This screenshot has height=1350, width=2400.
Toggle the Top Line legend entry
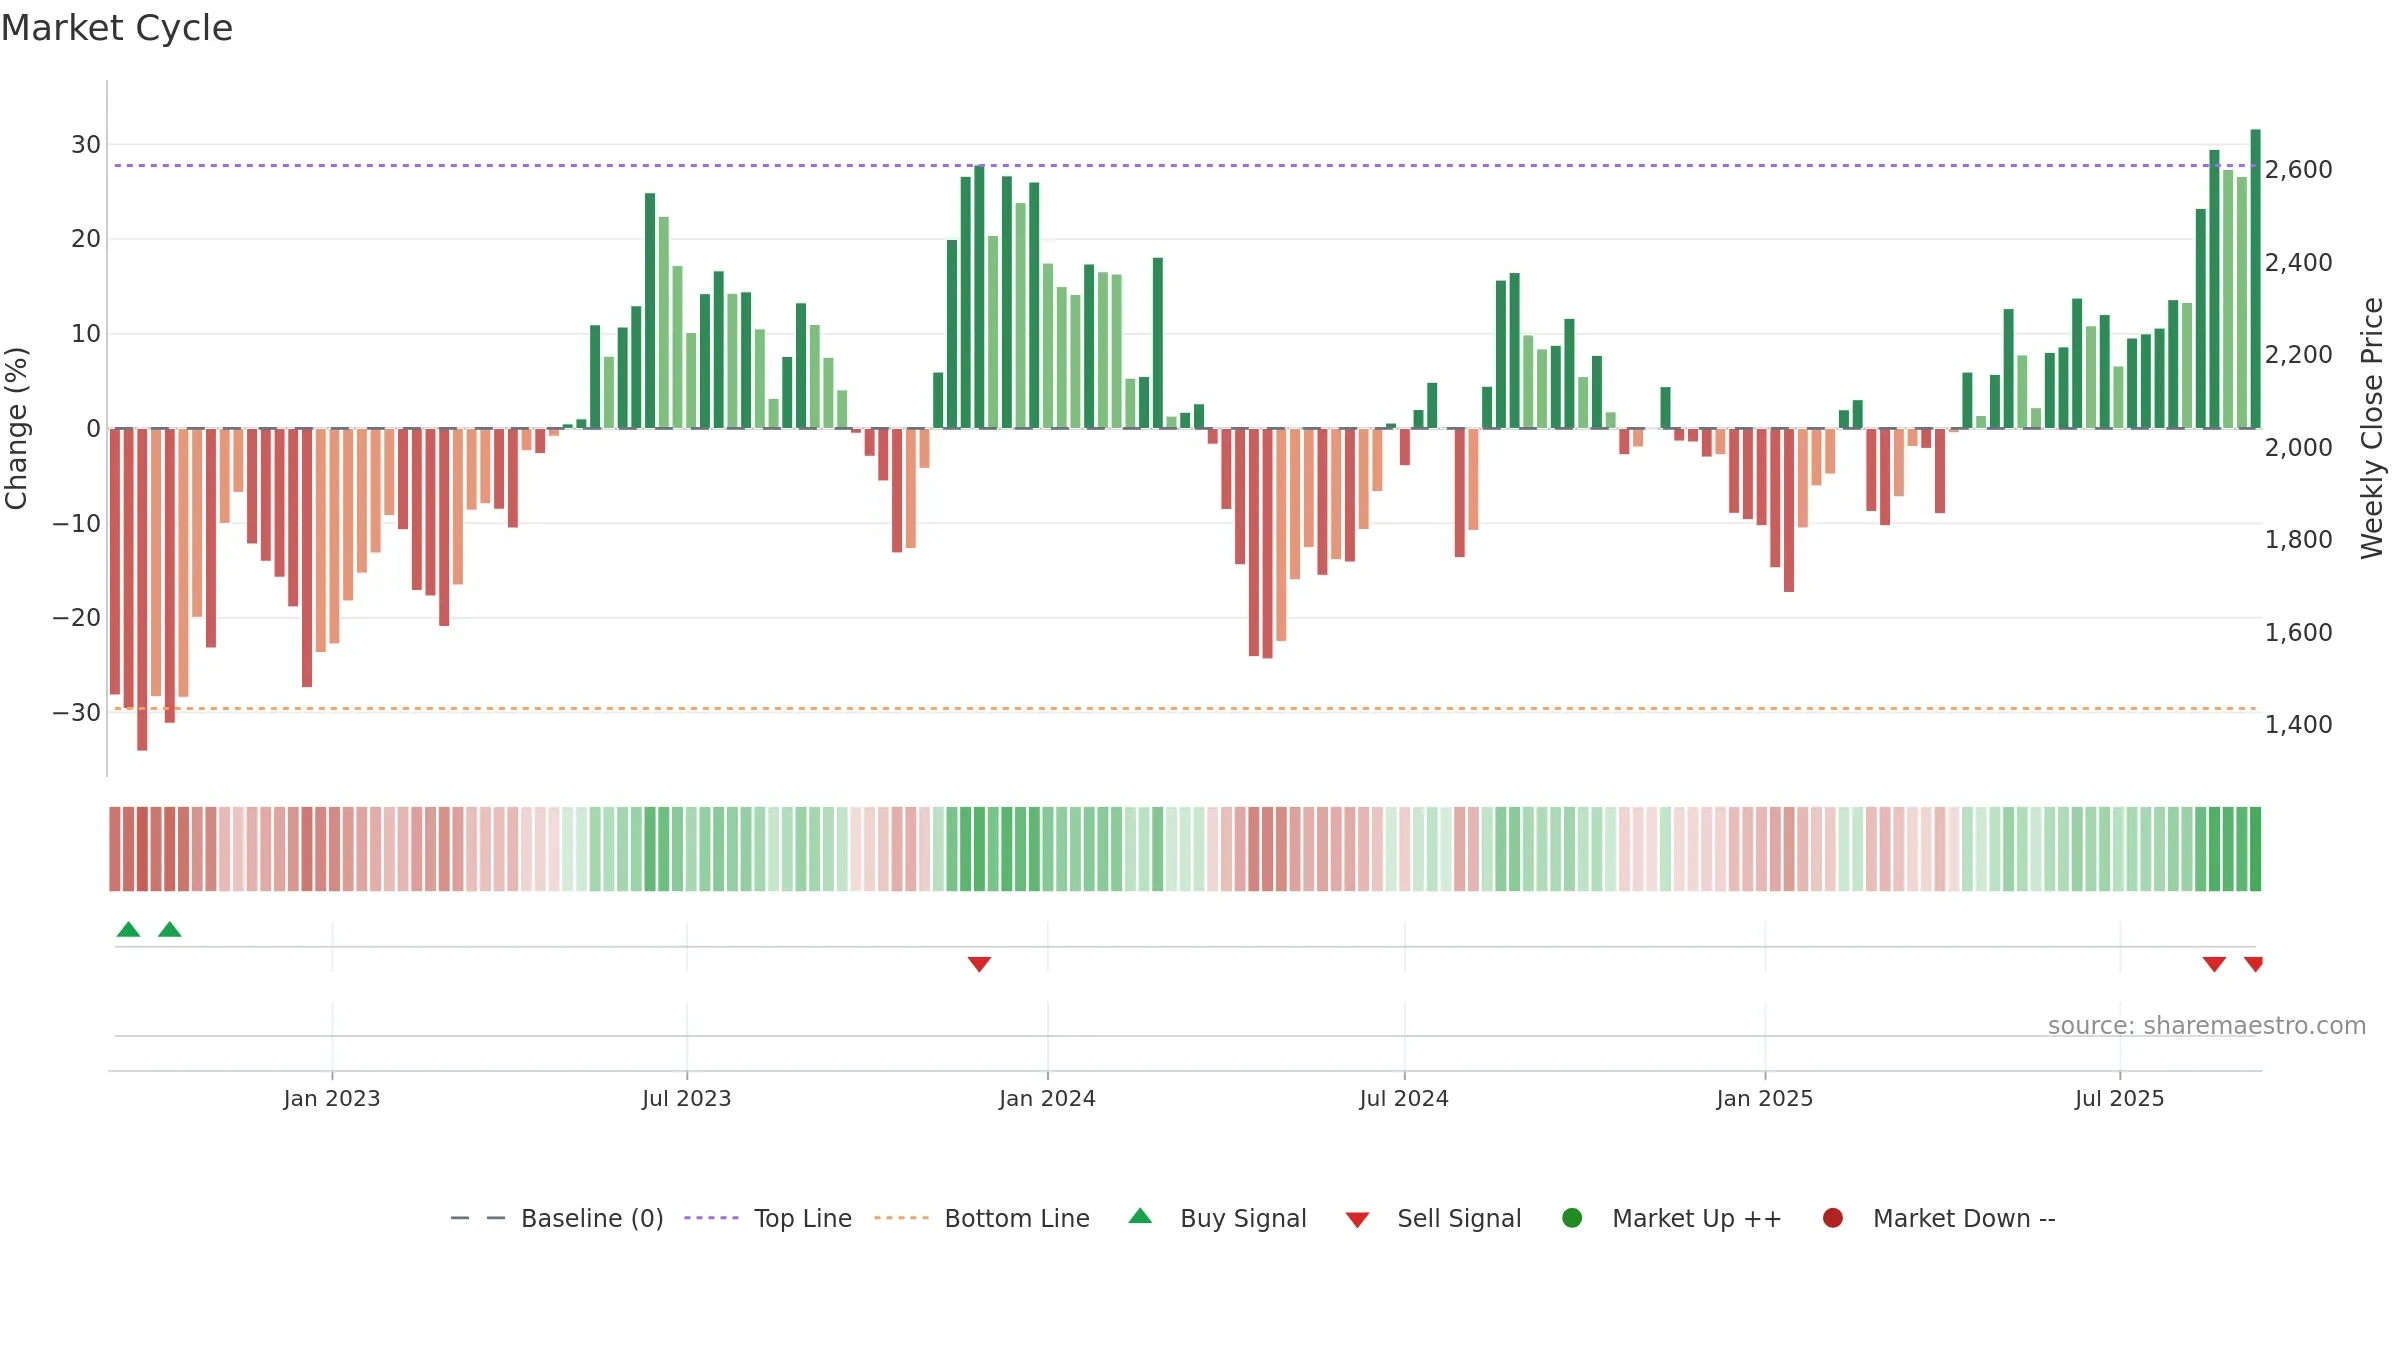point(768,1218)
